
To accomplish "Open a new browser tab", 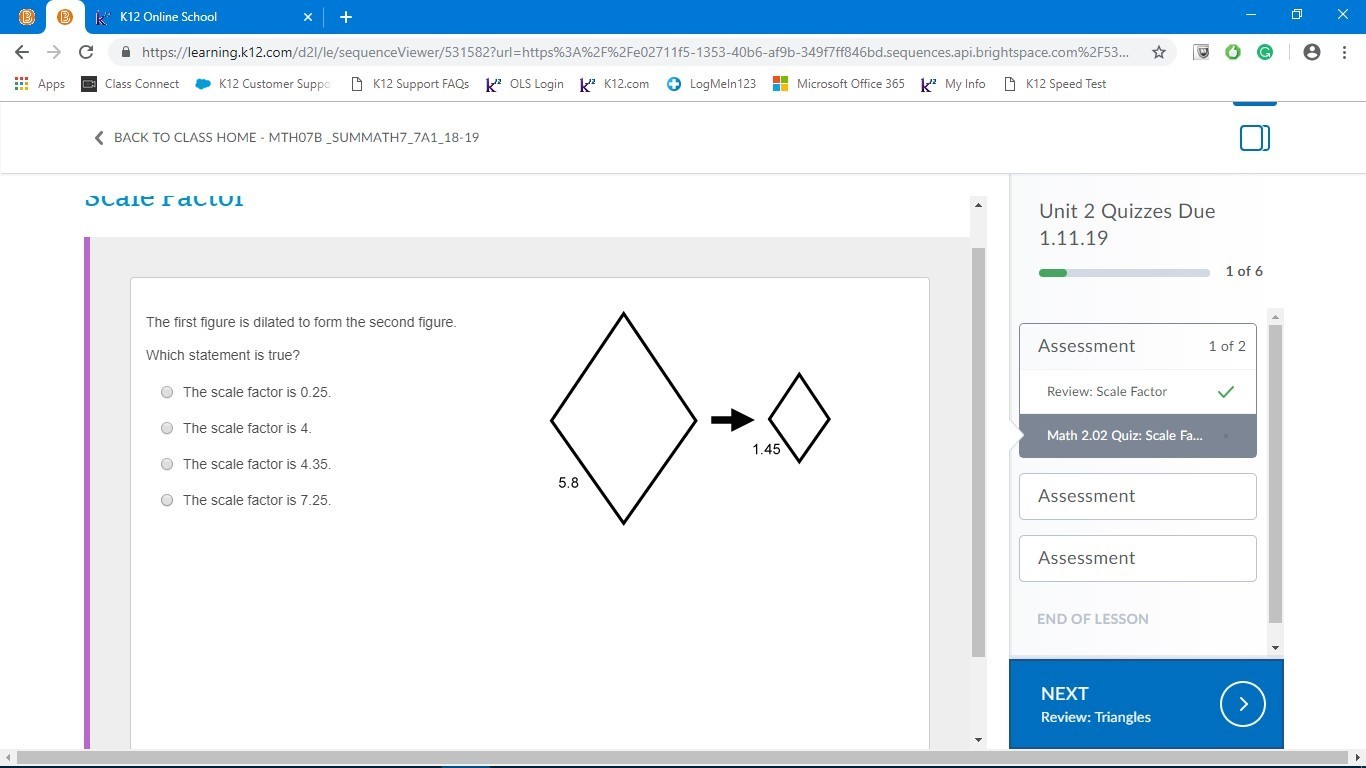I will (x=345, y=17).
